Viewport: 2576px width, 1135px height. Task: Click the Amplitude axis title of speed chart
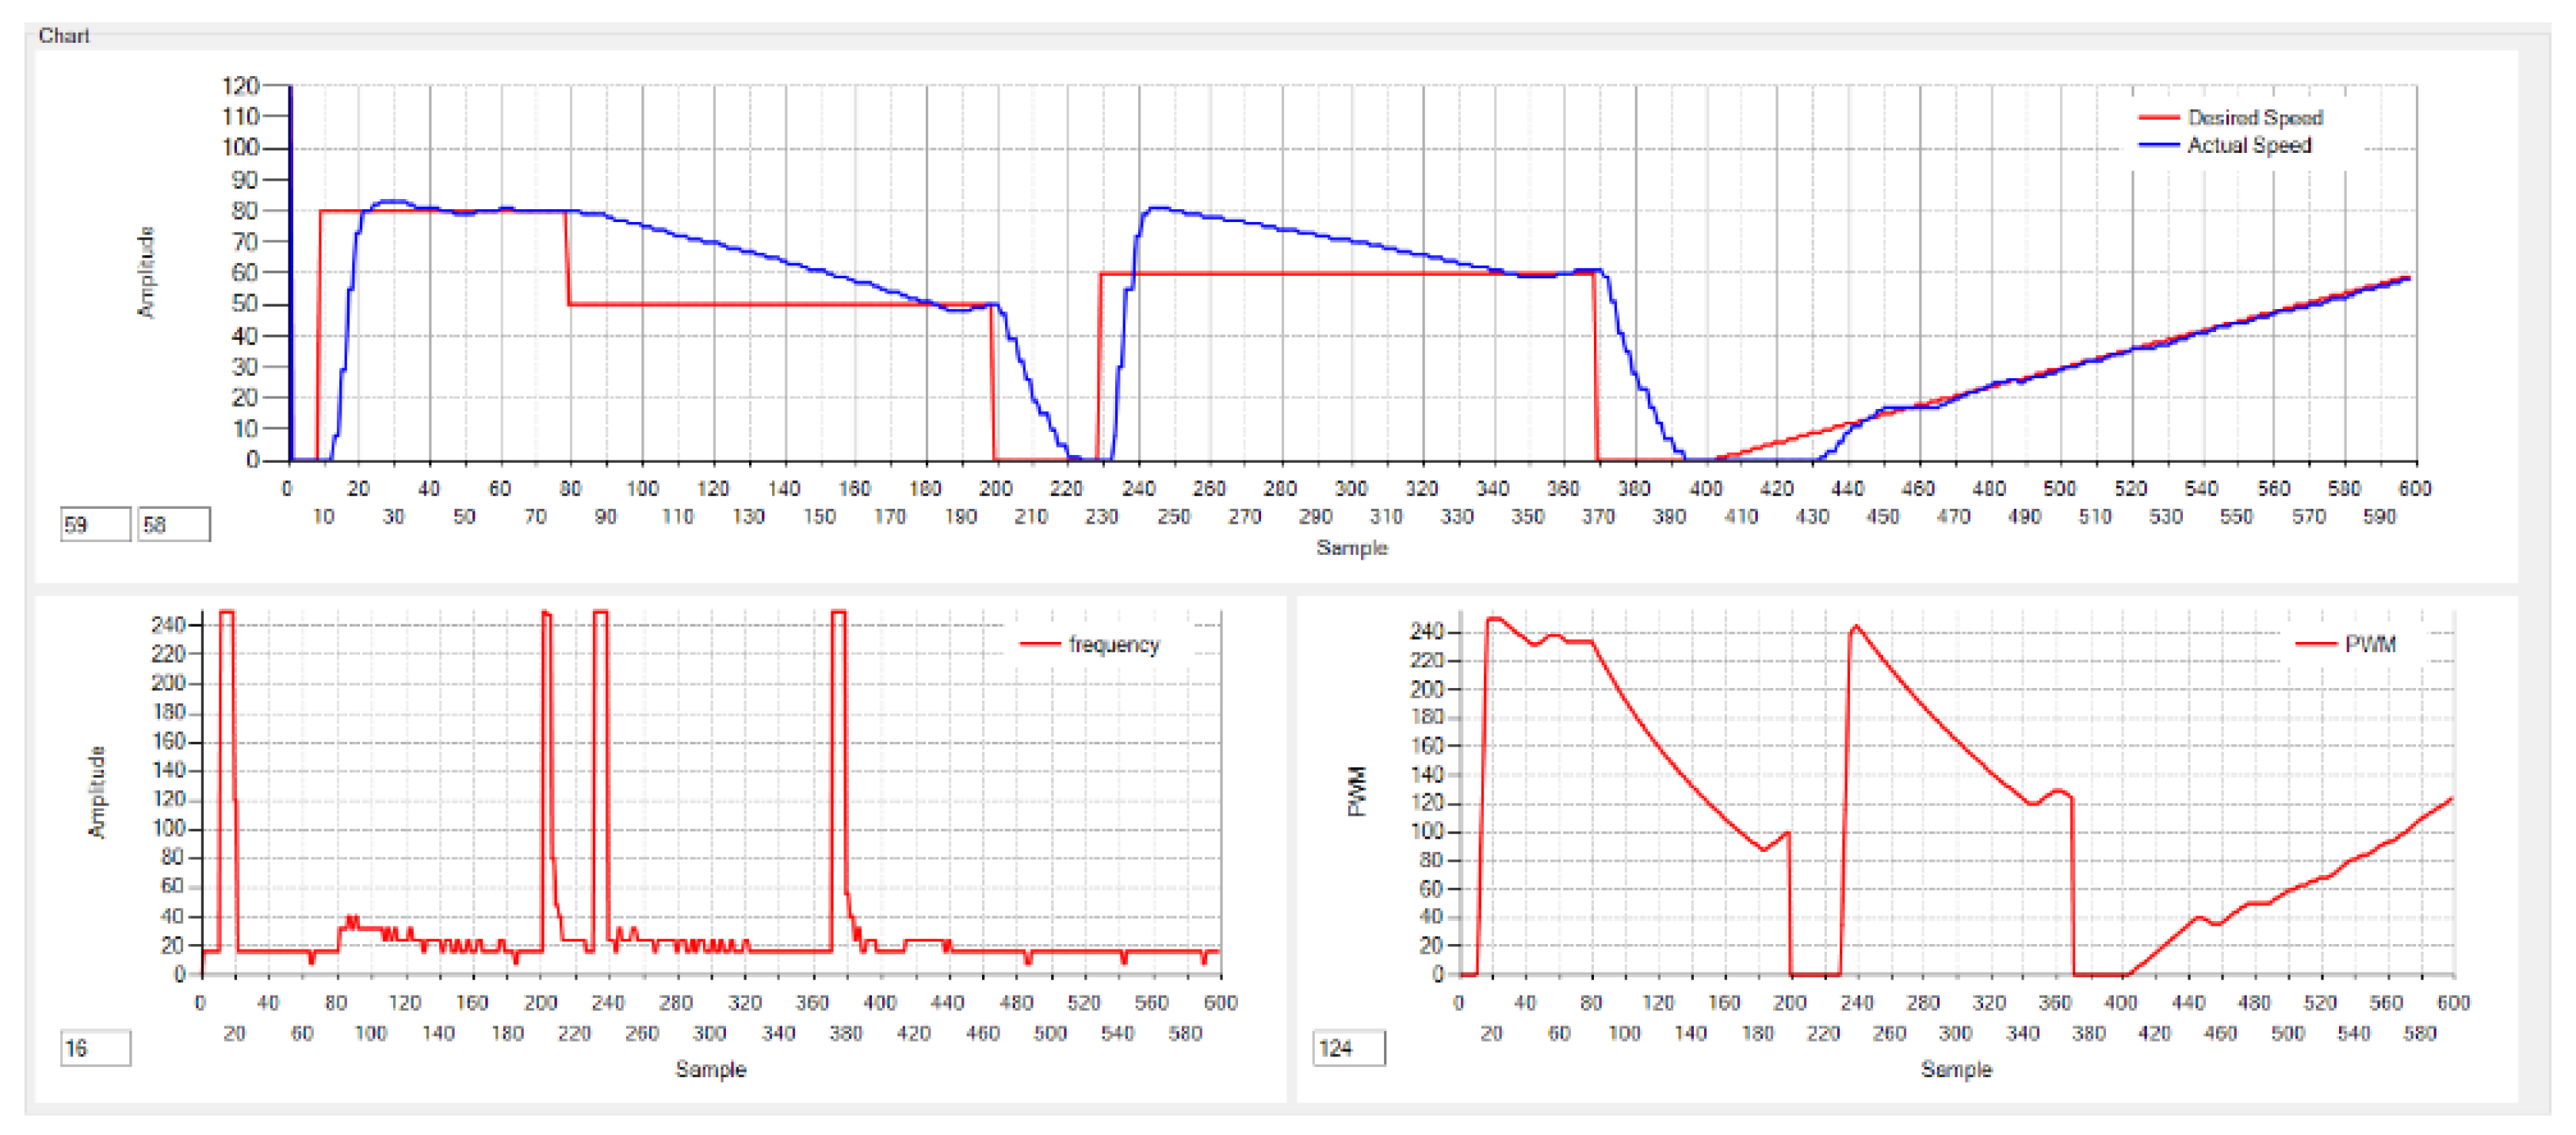pos(147,272)
